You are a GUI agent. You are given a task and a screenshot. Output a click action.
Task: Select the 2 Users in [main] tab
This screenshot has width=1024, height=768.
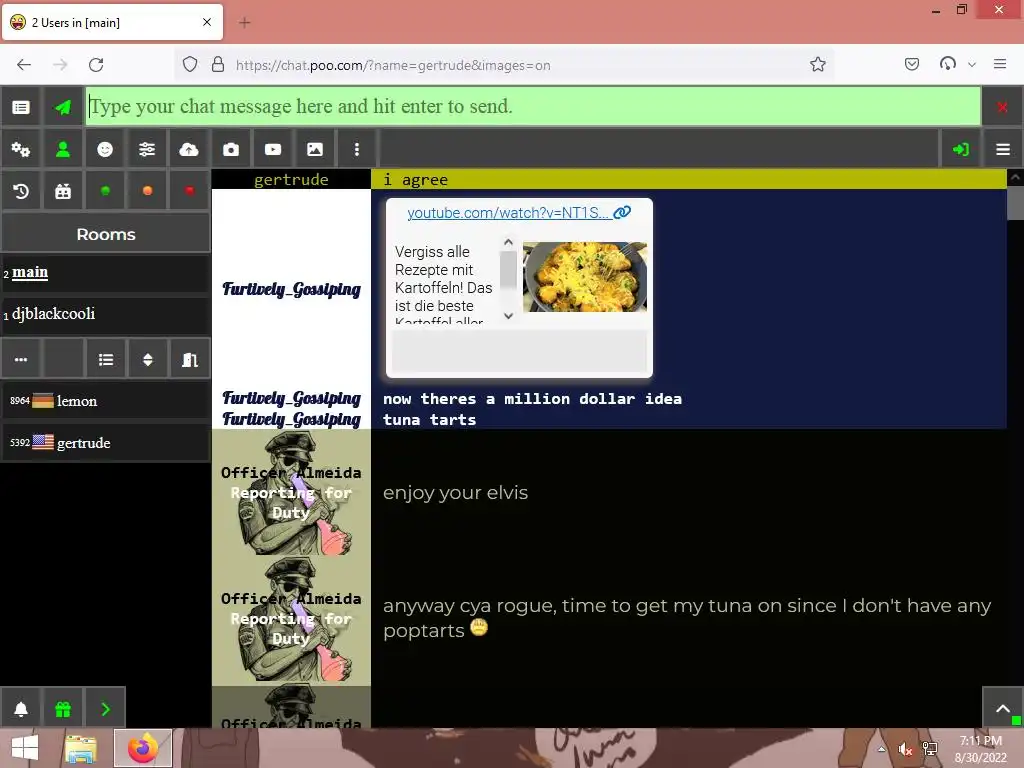(112, 23)
